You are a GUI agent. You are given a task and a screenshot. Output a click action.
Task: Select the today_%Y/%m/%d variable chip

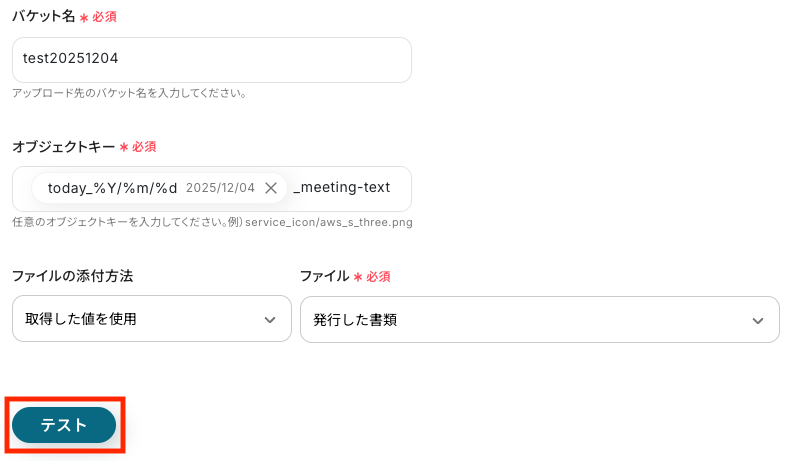112,188
